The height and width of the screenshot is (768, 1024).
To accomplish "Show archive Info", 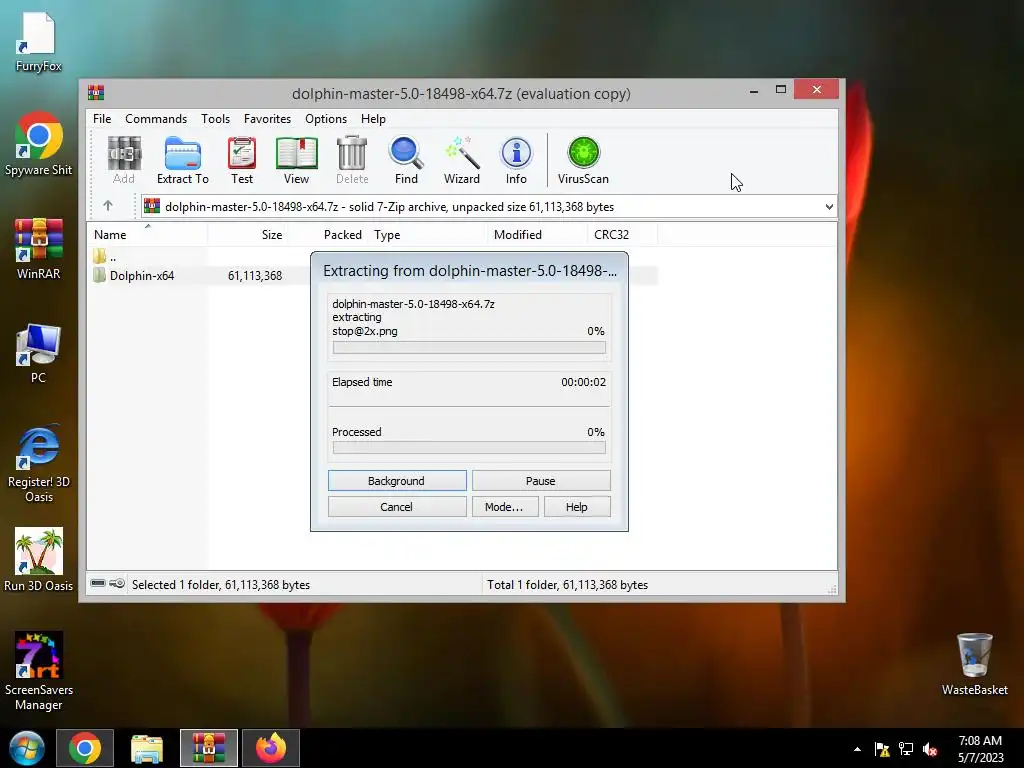I will coord(516,160).
